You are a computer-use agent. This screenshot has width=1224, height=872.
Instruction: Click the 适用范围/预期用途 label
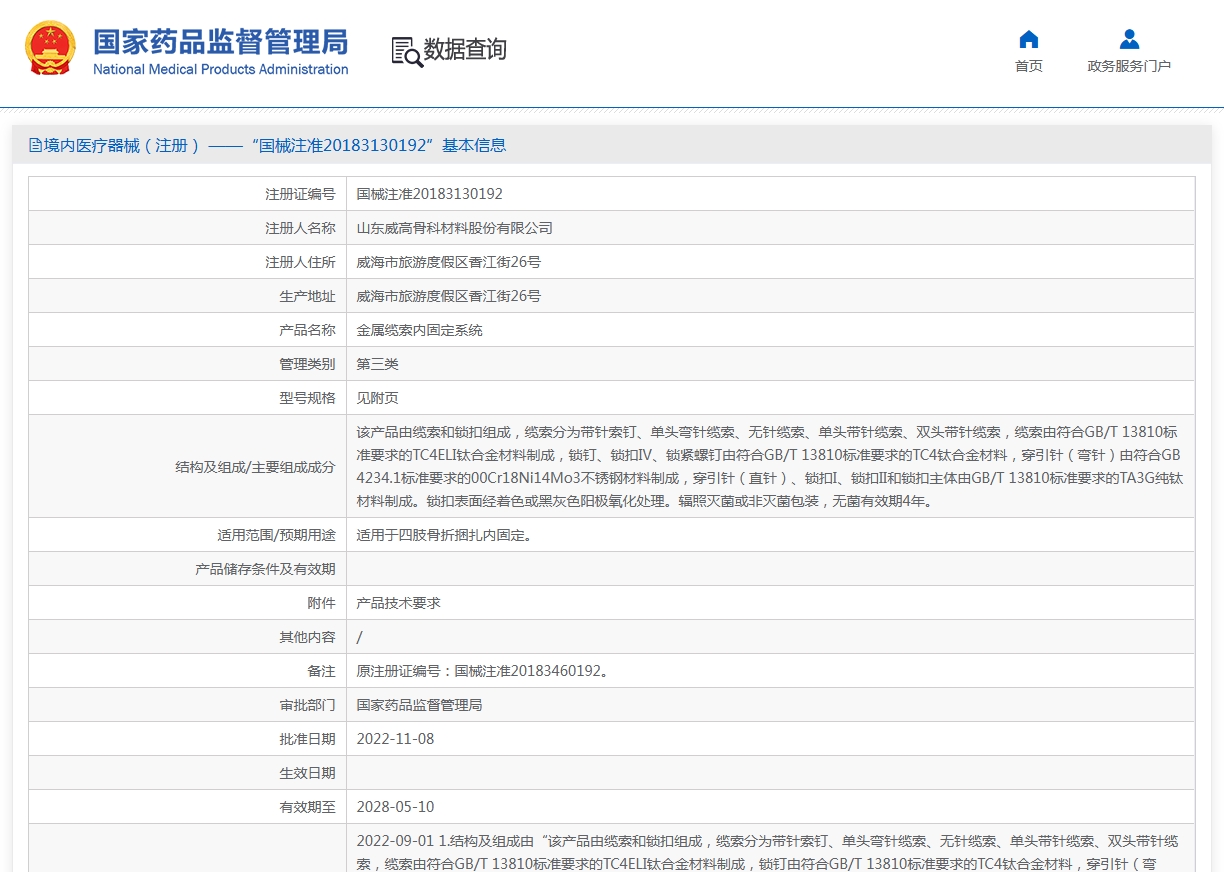276,535
